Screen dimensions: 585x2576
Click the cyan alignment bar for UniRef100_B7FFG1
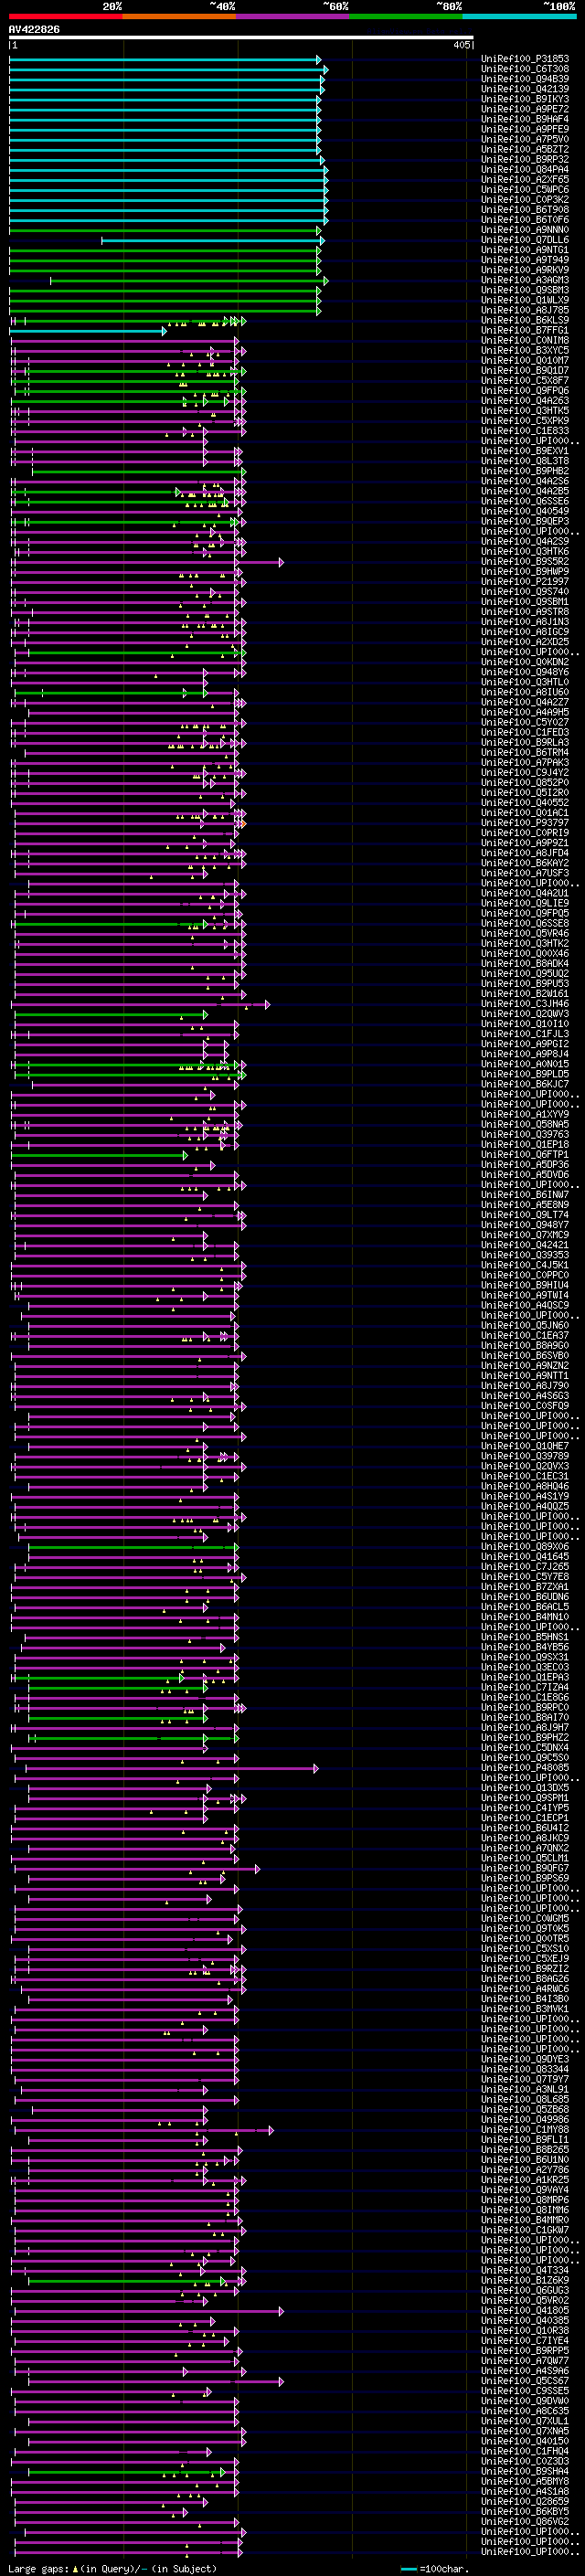point(88,330)
